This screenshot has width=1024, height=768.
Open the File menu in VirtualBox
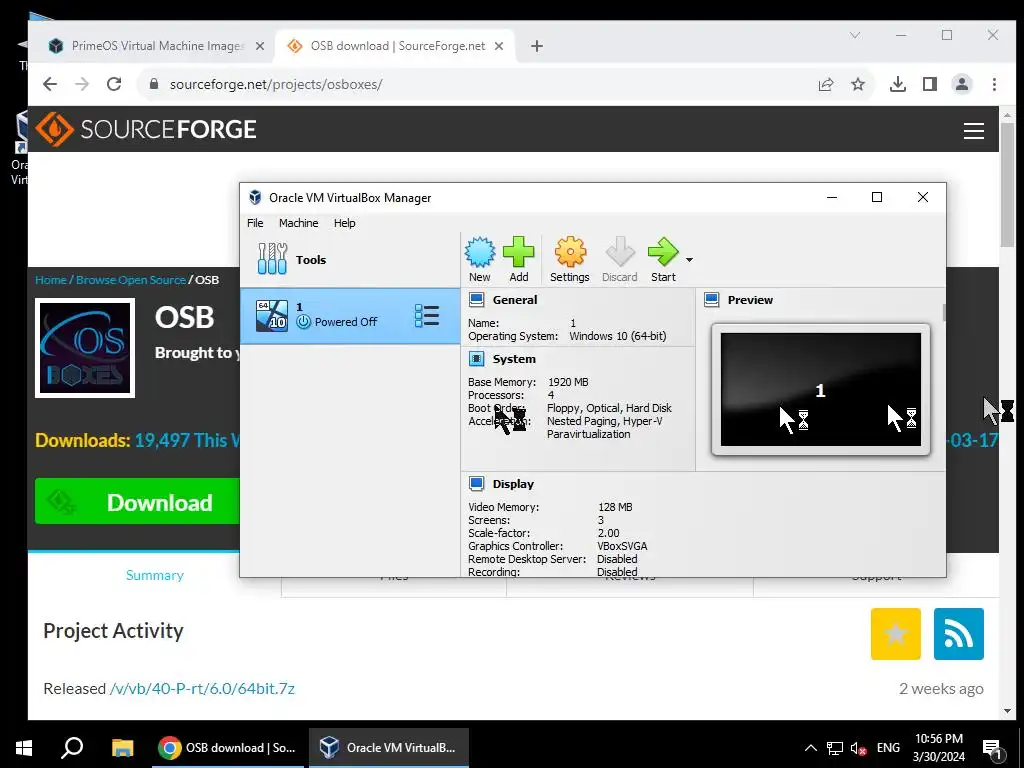point(255,223)
